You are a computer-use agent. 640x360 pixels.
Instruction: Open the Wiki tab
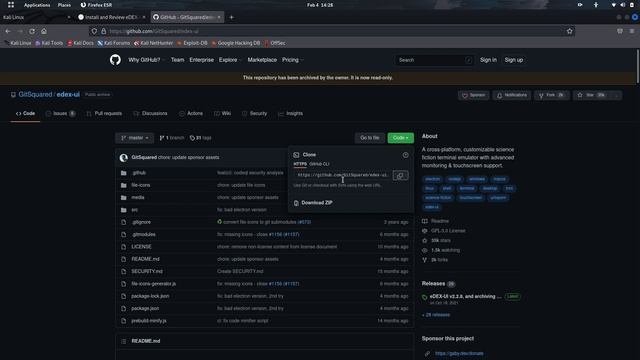tap(222, 113)
